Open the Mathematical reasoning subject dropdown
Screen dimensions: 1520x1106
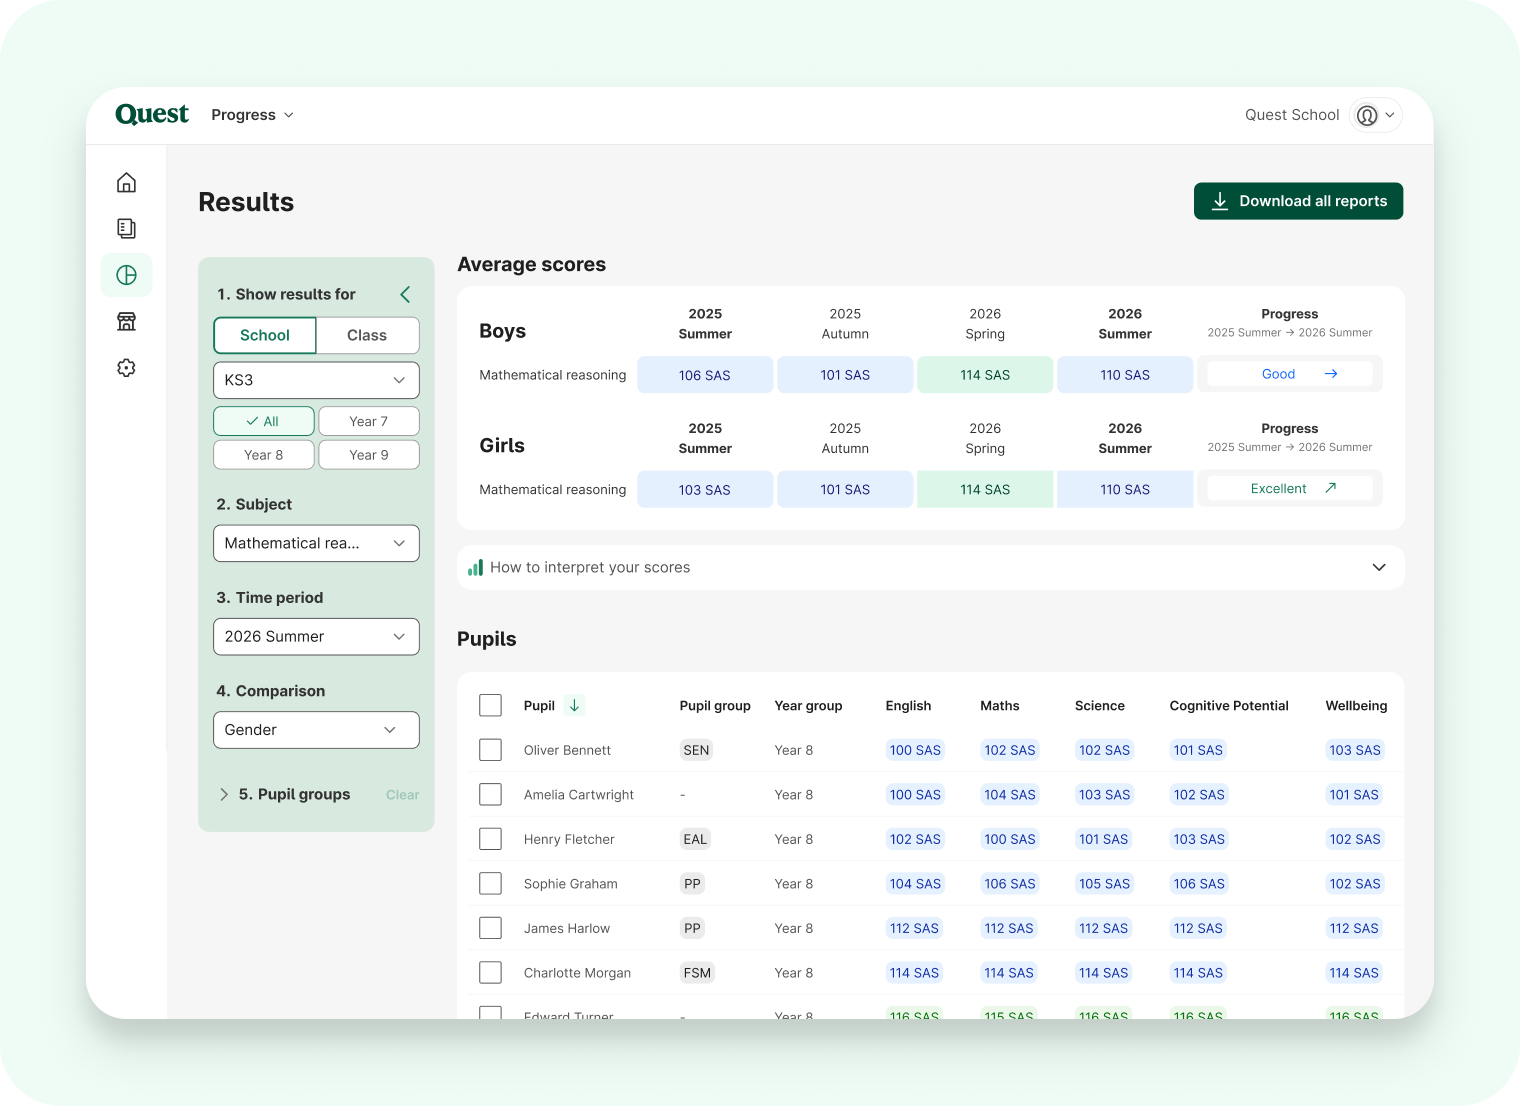[316, 543]
